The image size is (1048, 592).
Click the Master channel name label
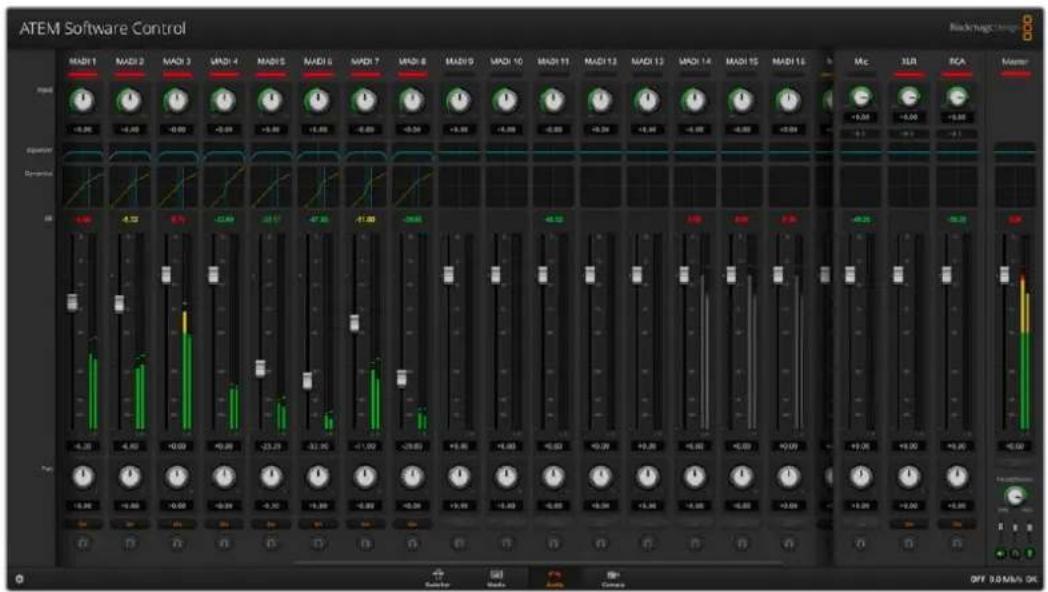1015,61
